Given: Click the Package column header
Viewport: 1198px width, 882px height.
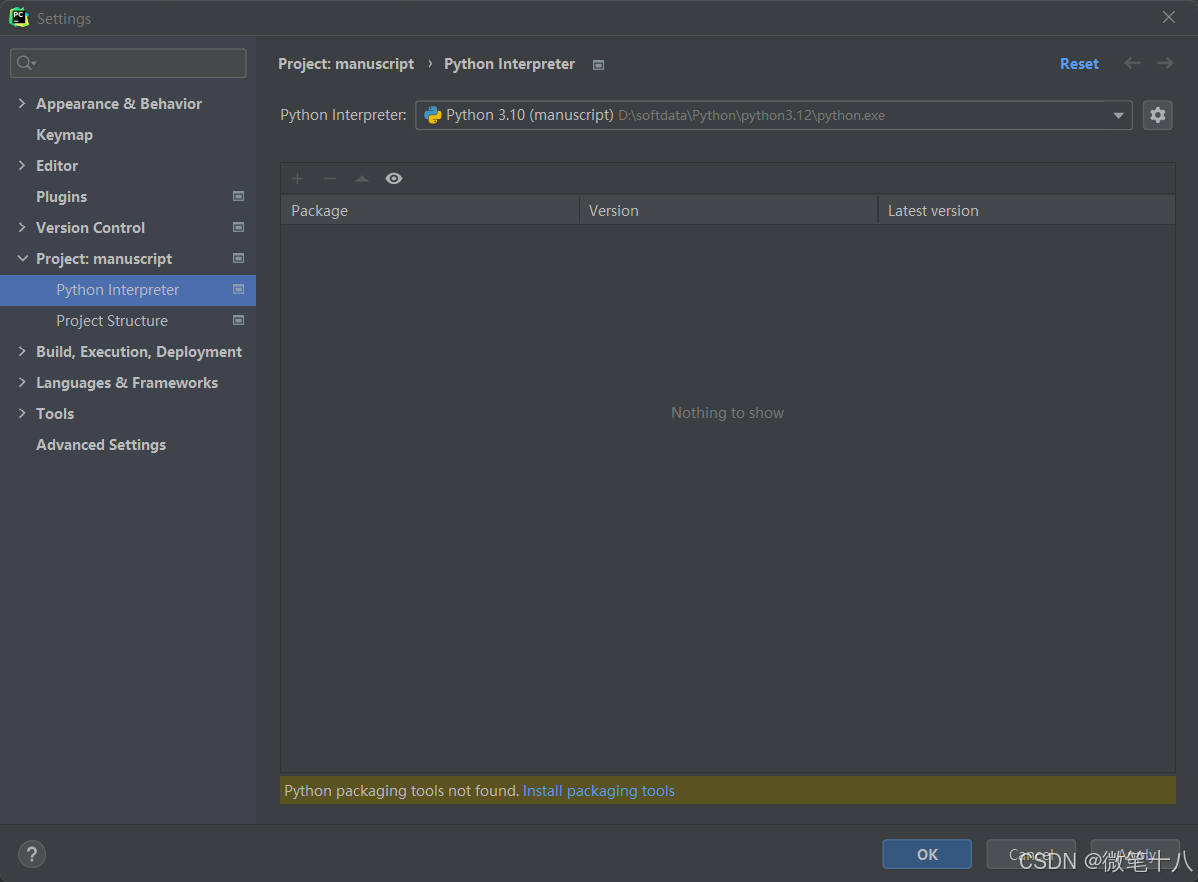Looking at the screenshot, I should point(429,210).
